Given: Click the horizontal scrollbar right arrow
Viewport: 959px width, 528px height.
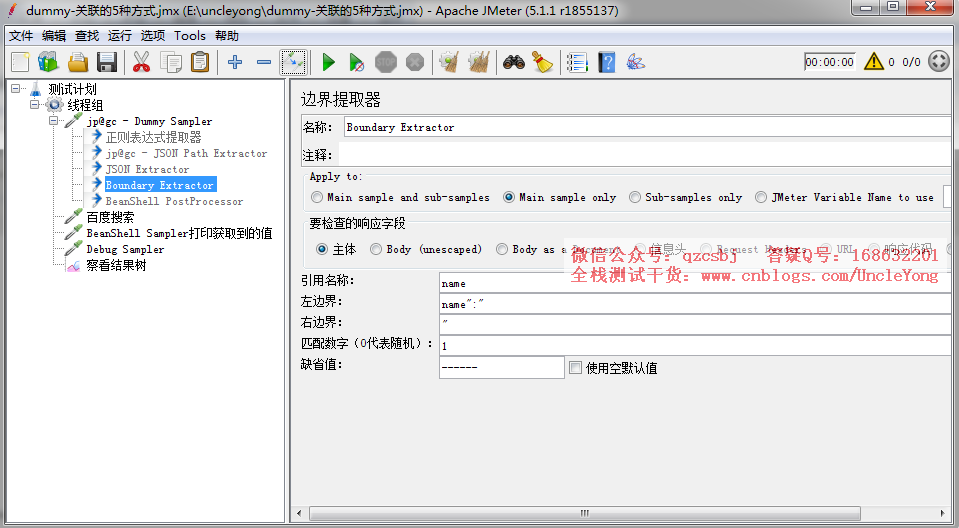Looking at the screenshot, I should click(x=942, y=513).
